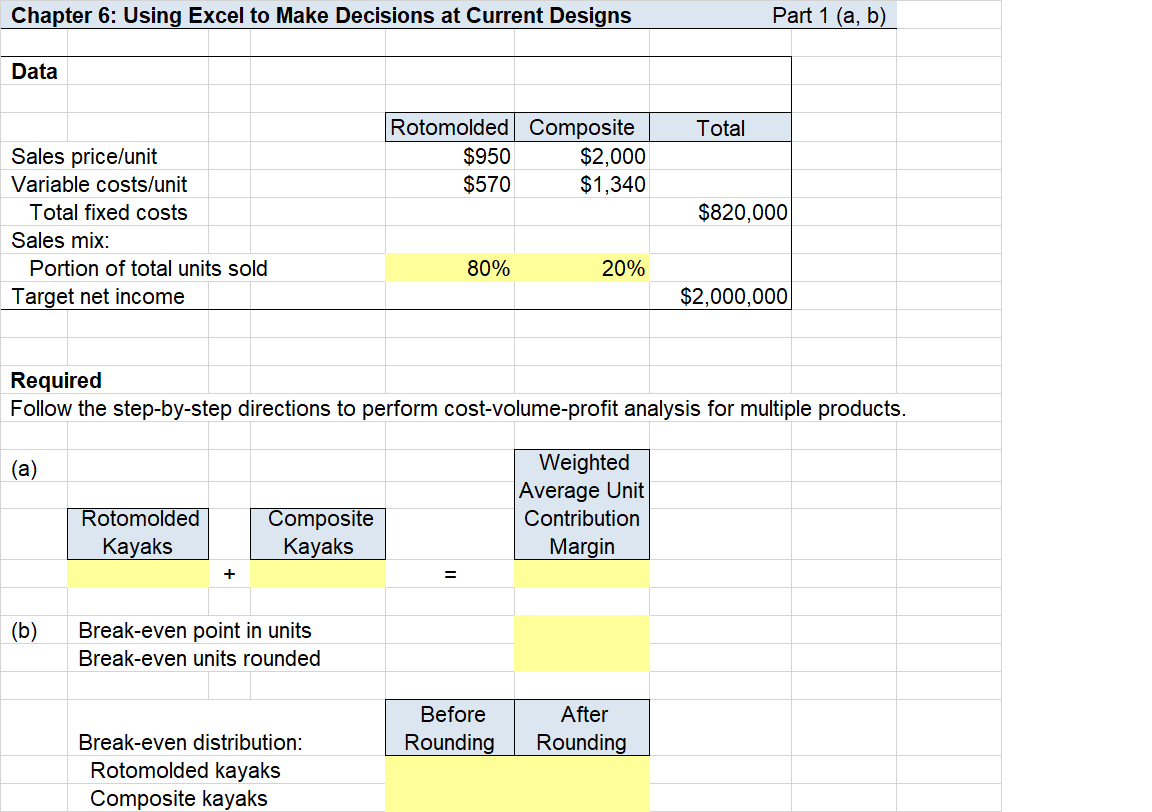Select the 20% sales mix input cell

(x=581, y=268)
